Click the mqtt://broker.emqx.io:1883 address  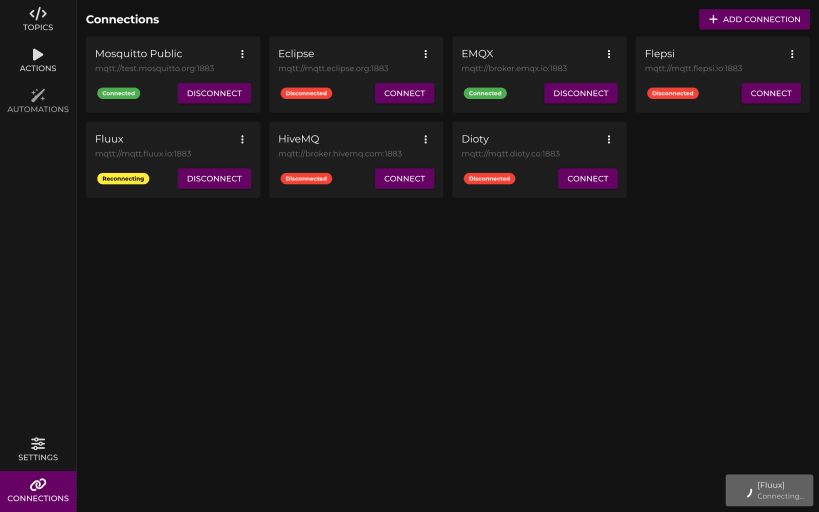click(514, 68)
